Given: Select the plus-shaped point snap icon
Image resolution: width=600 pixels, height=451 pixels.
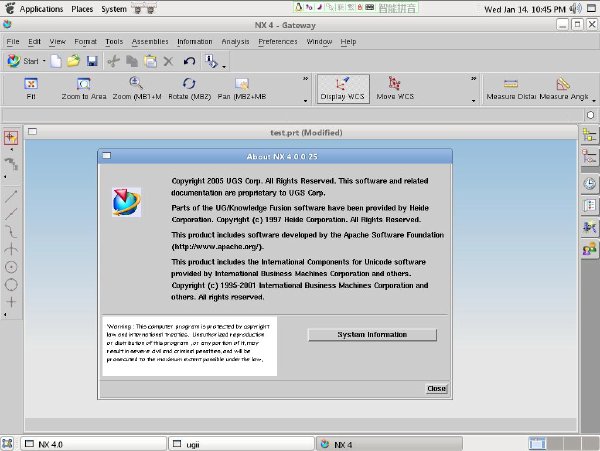Looking at the screenshot, I should (x=11, y=302).
